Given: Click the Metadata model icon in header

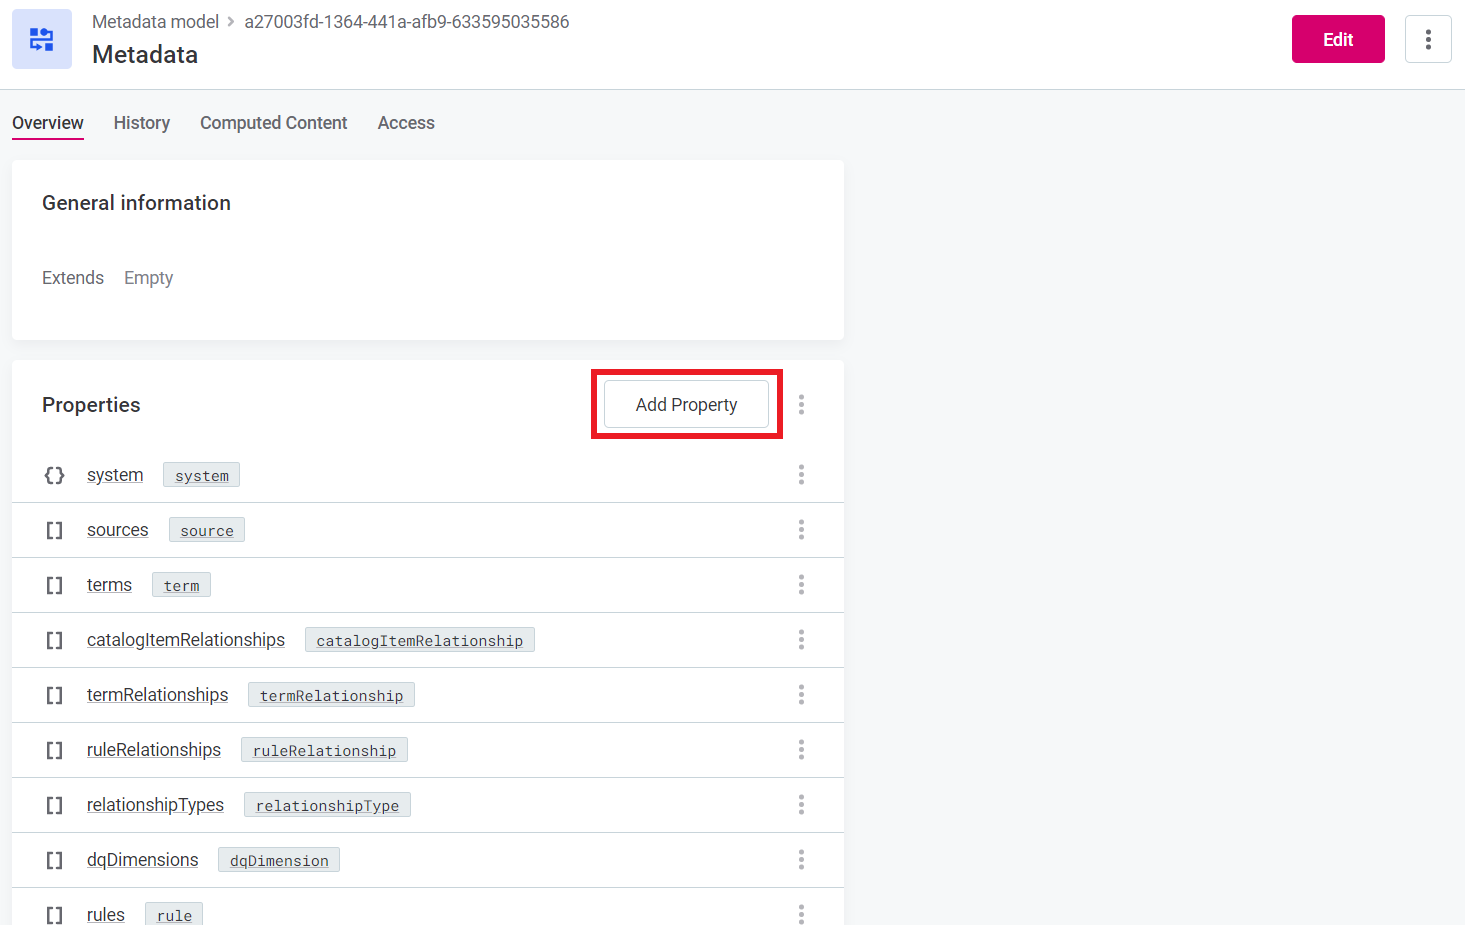Looking at the screenshot, I should pyautogui.click(x=42, y=39).
